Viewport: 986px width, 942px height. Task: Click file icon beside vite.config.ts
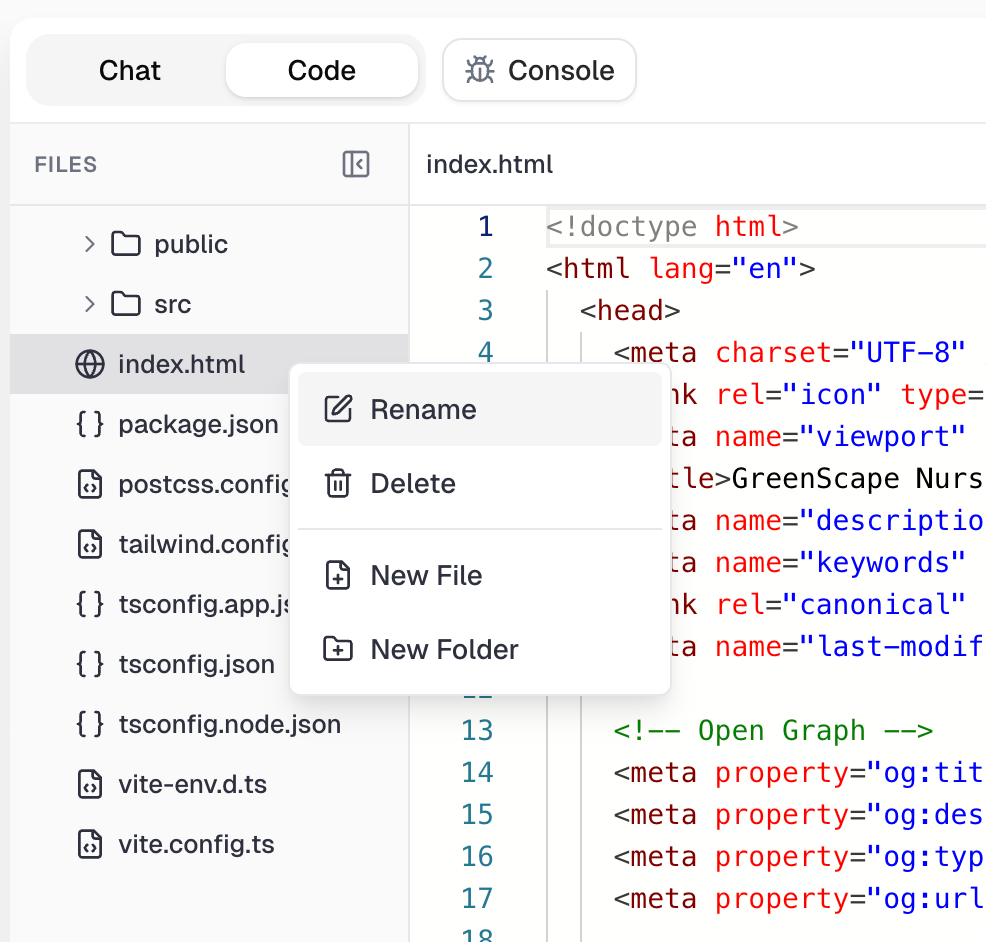(x=90, y=845)
